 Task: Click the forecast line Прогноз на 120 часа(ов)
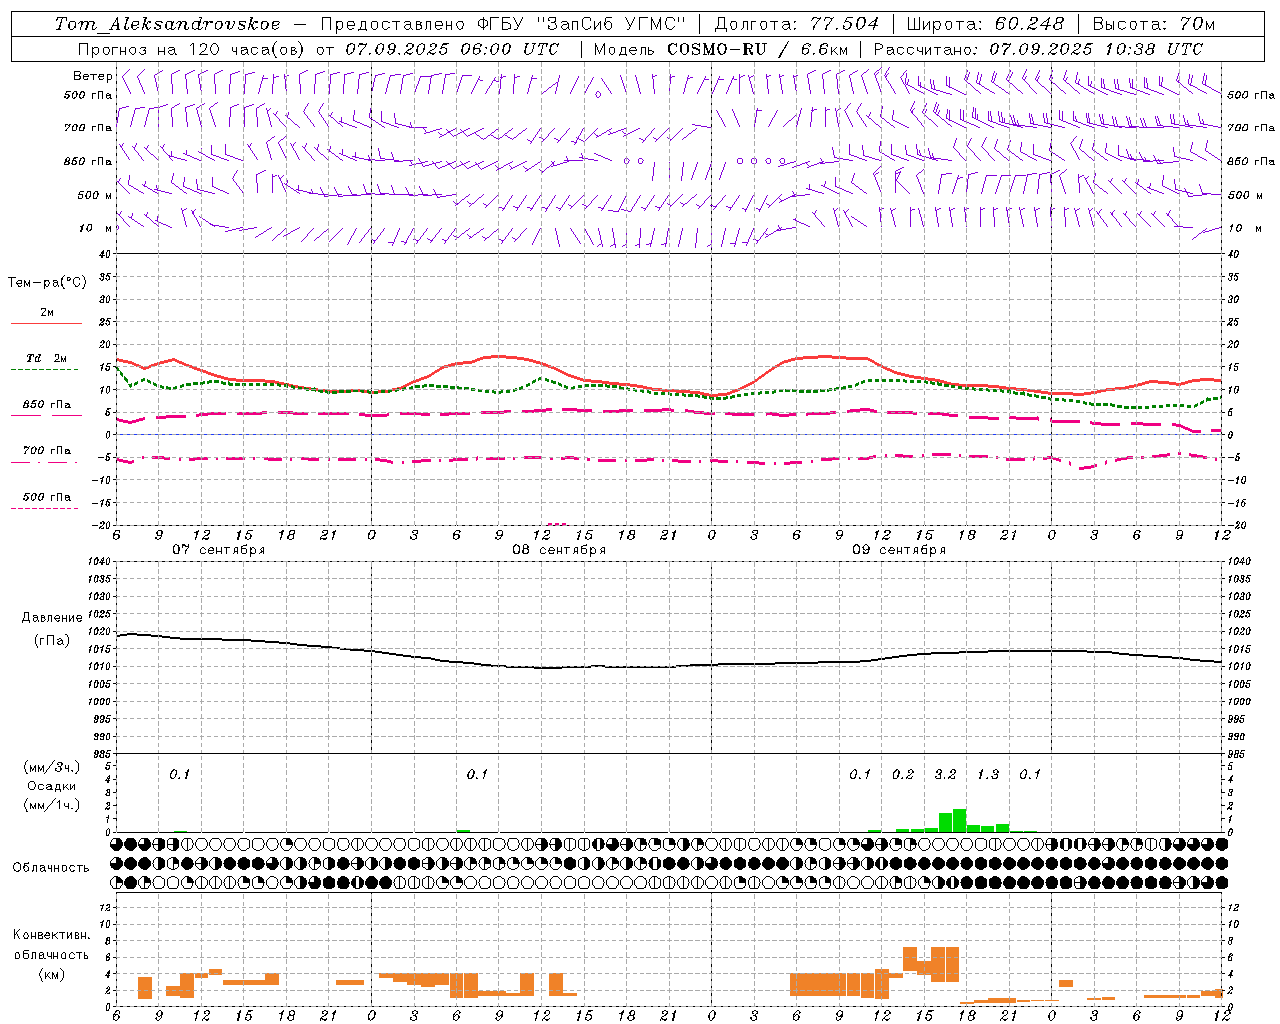pos(190,49)
